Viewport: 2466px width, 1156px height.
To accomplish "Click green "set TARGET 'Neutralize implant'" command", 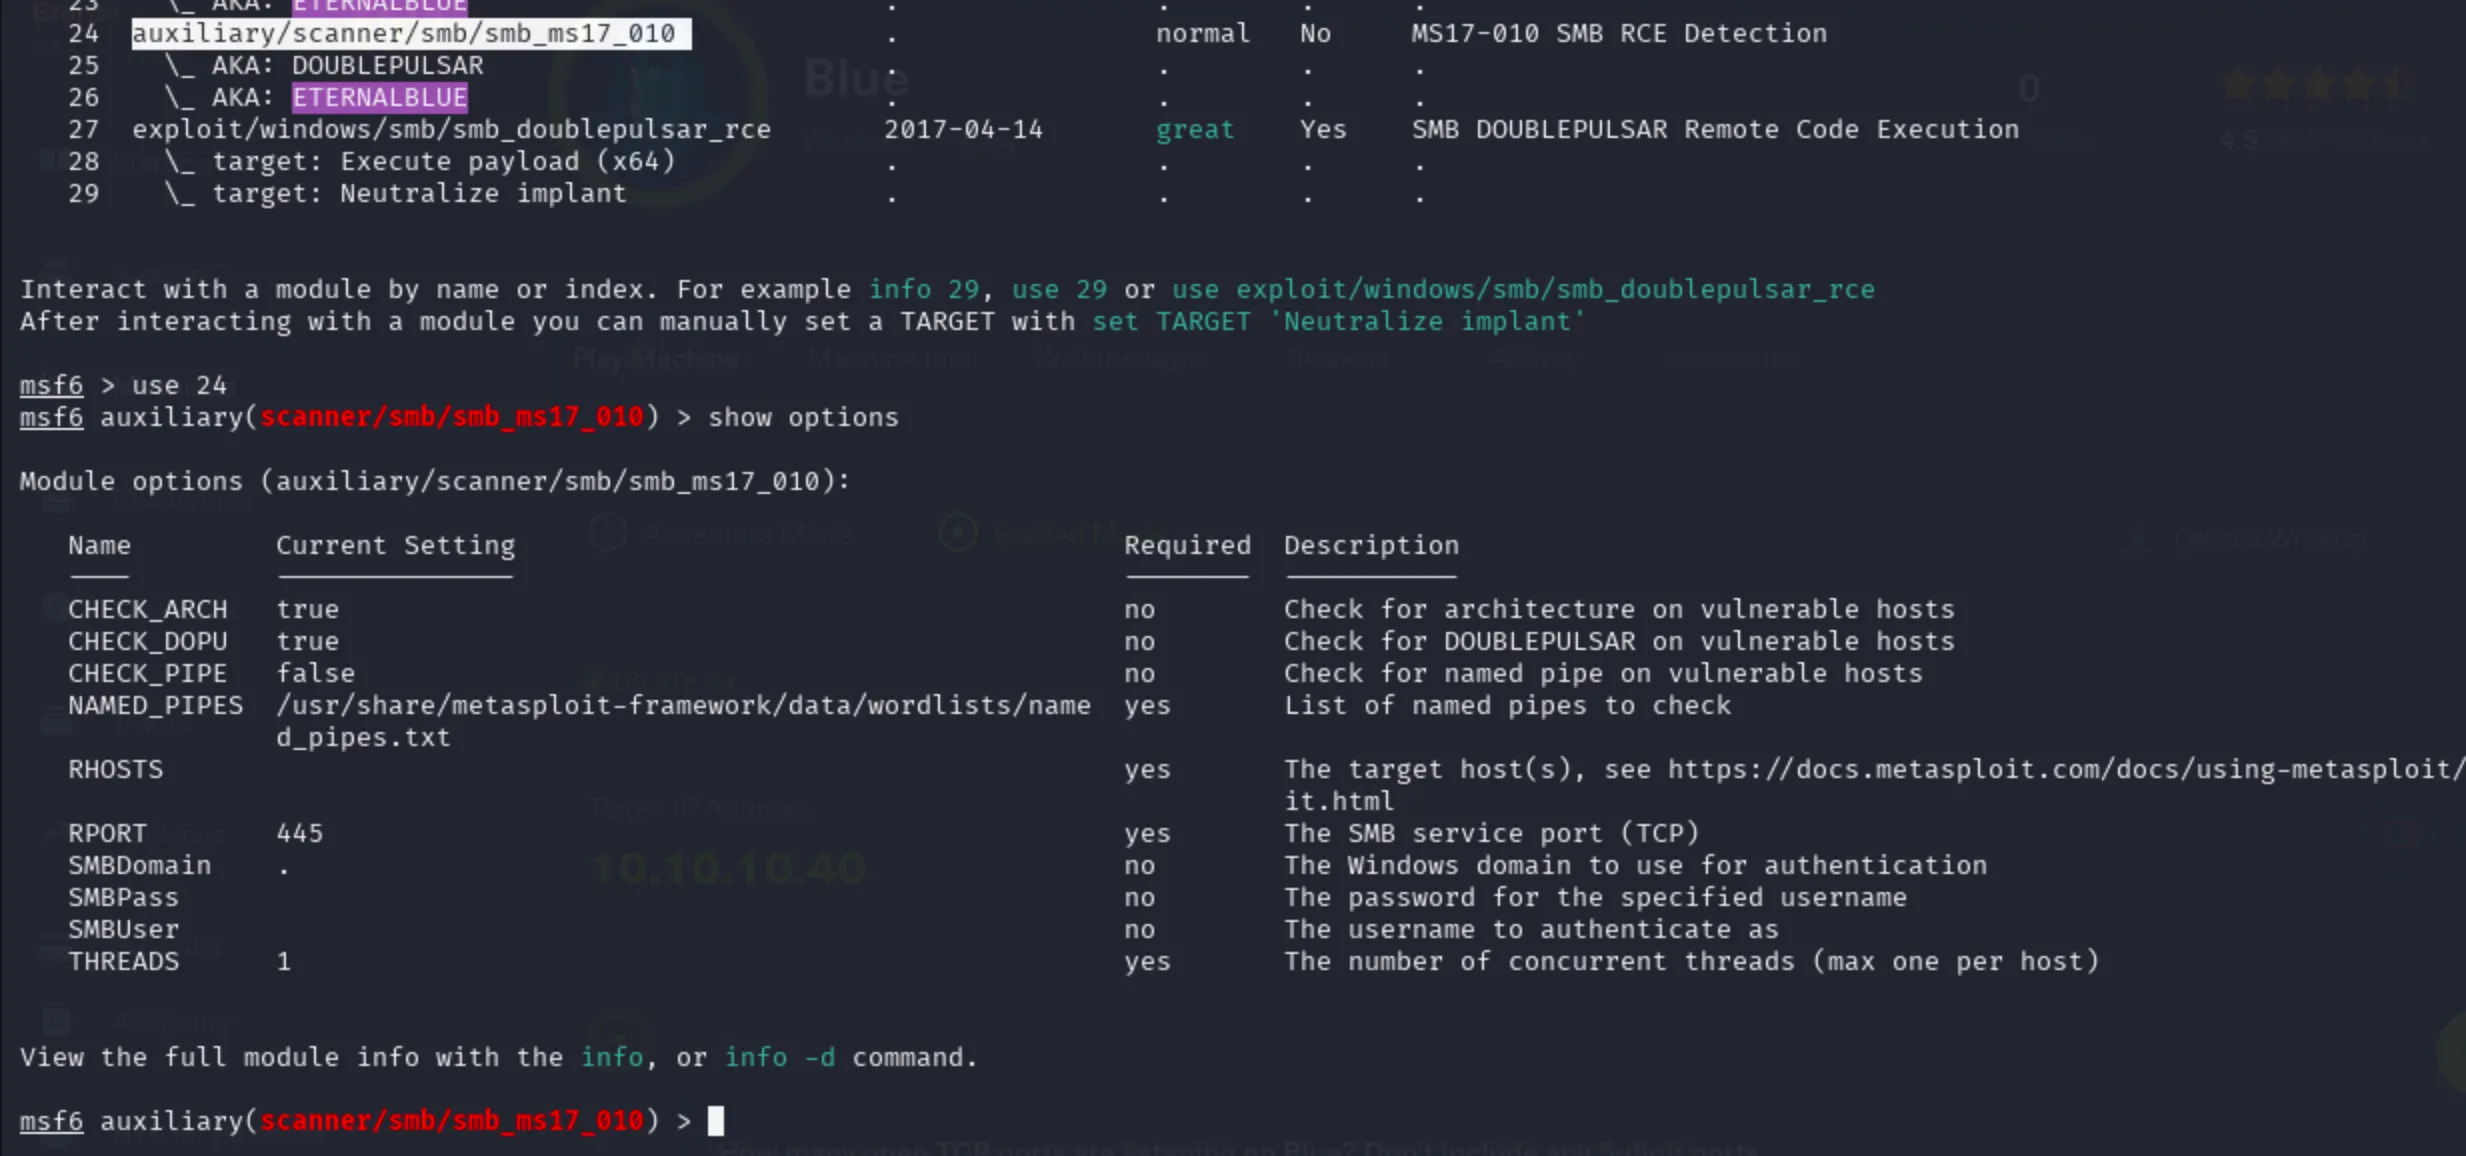I will tap(1339, 322).
